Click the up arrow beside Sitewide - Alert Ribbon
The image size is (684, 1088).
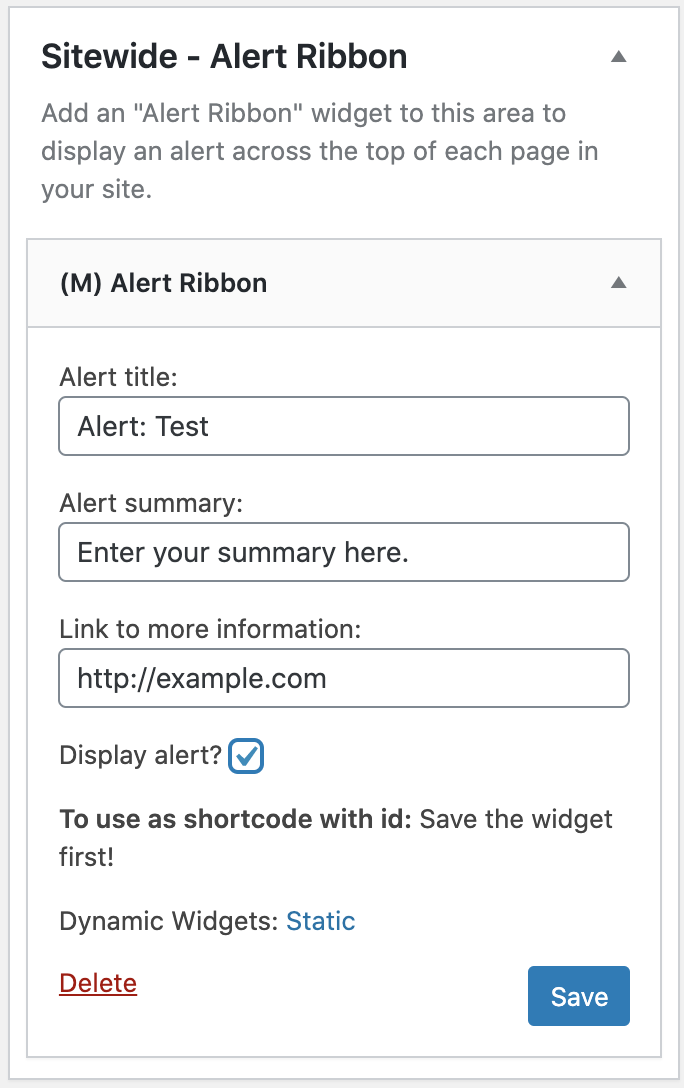pyautogui.click(x=618, y=57)
